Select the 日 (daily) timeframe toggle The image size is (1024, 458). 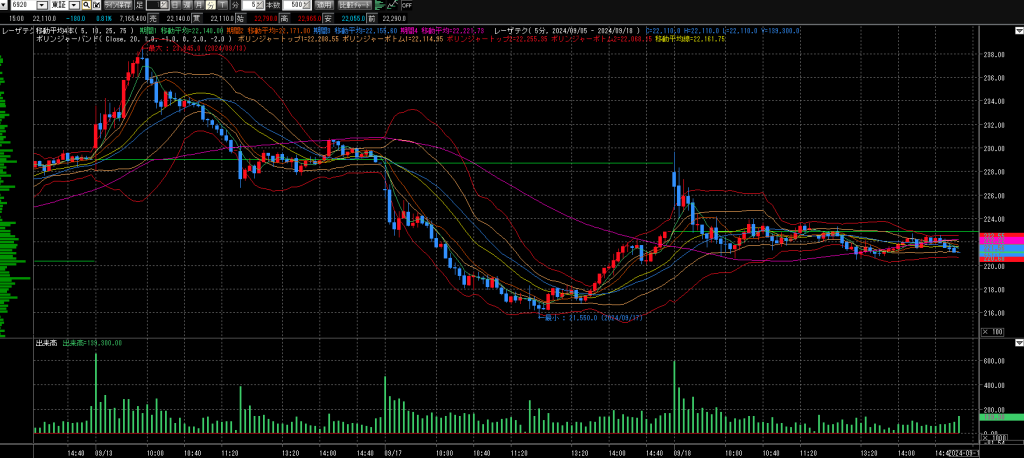175,5
